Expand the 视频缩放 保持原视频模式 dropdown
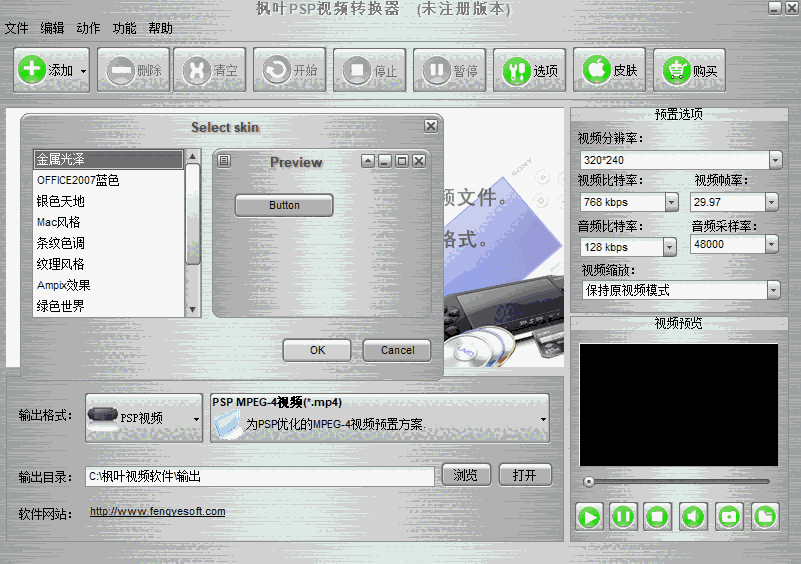Viewport: 801px width, 564px height. (774, 291)
